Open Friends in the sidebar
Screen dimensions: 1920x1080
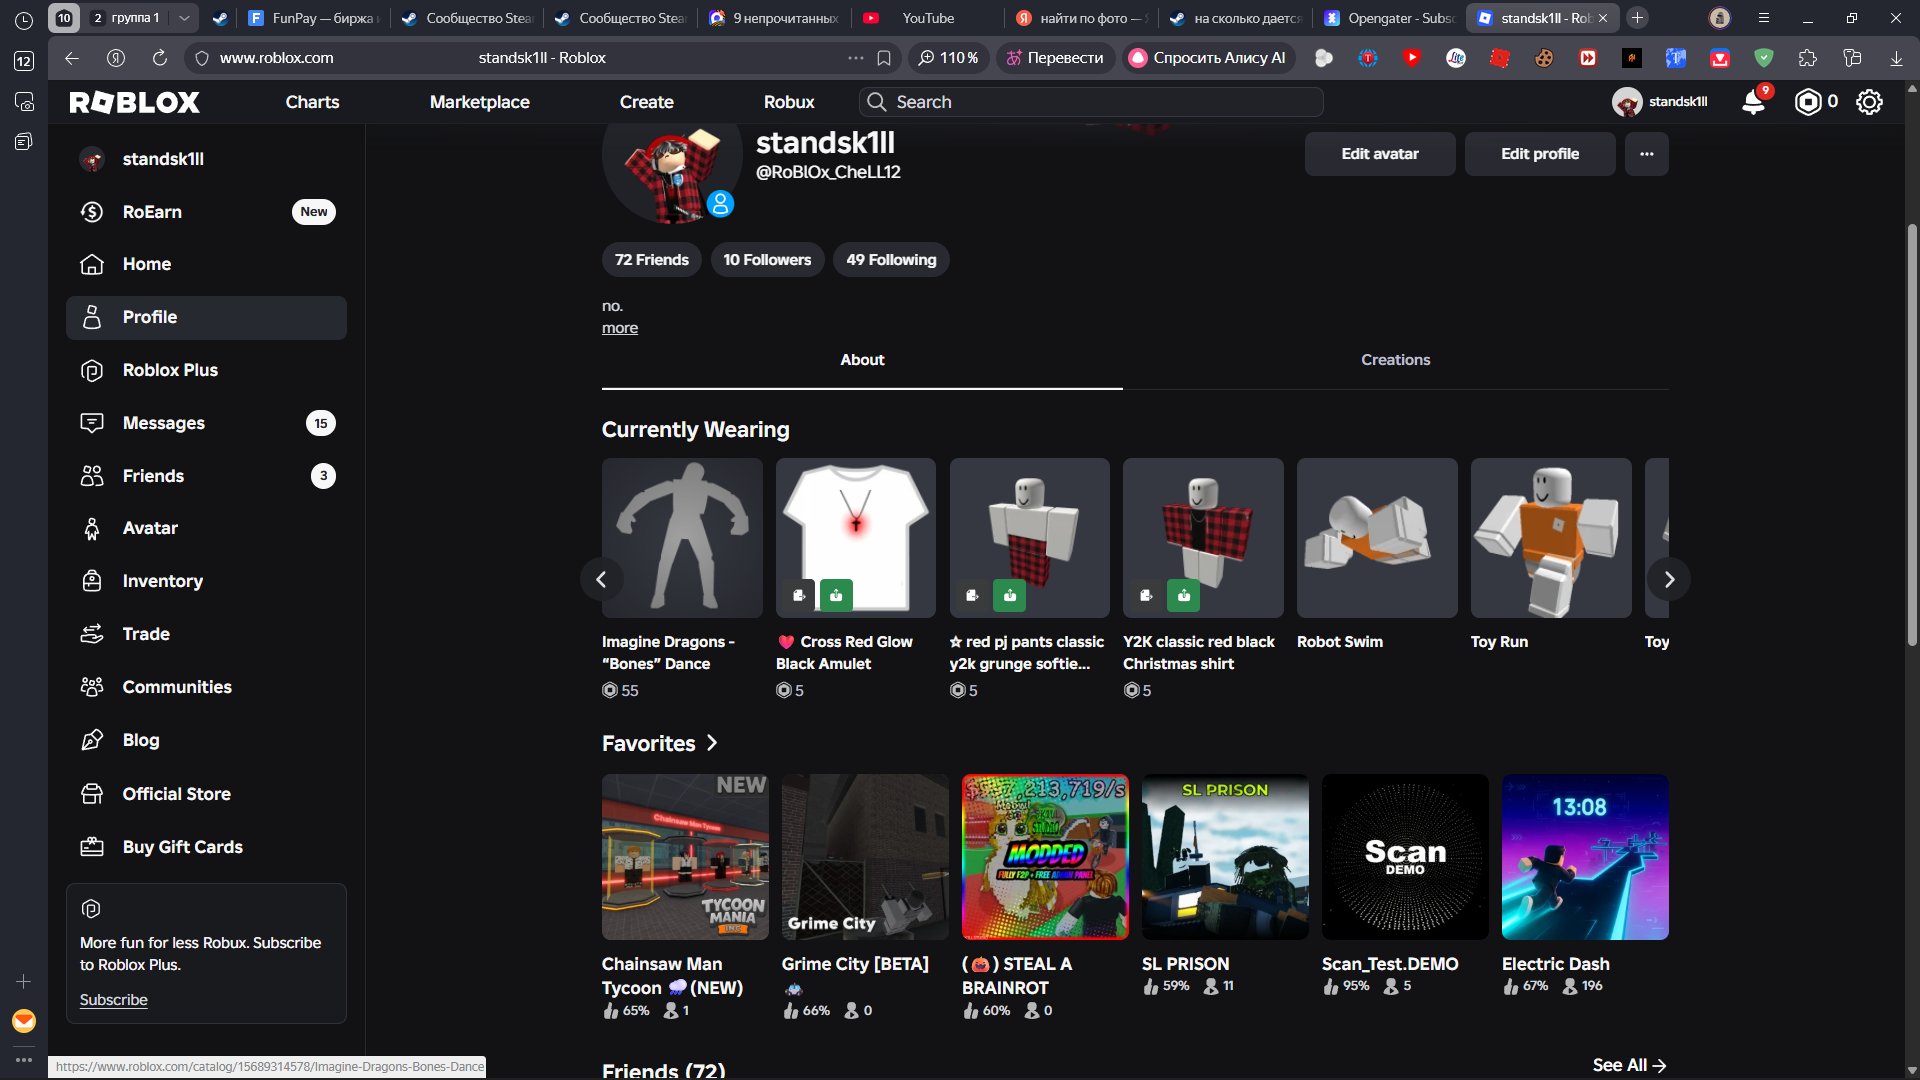tap(206, 476)
